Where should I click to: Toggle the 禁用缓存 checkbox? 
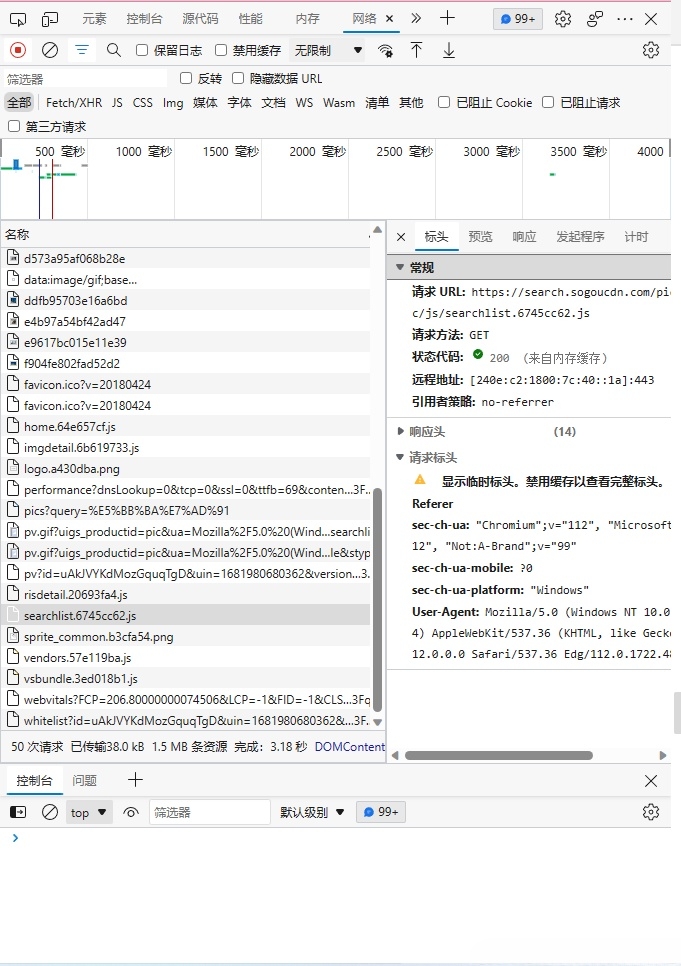[x=221, y=50]
